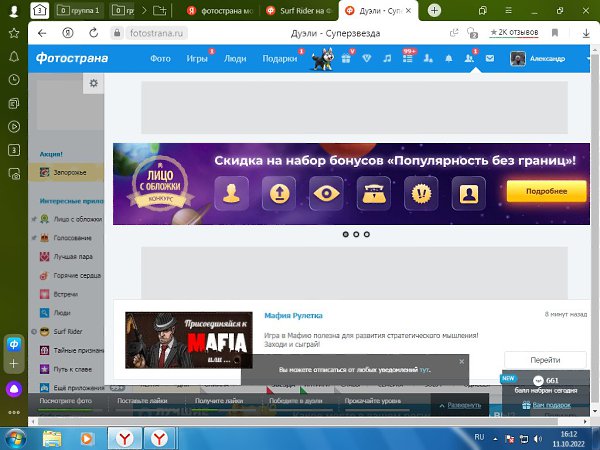Image resolution: width=600 pixels, height=450 pixels.
Task: Click the Alice assistant icon in sidebar
Action: click(14, 389)
